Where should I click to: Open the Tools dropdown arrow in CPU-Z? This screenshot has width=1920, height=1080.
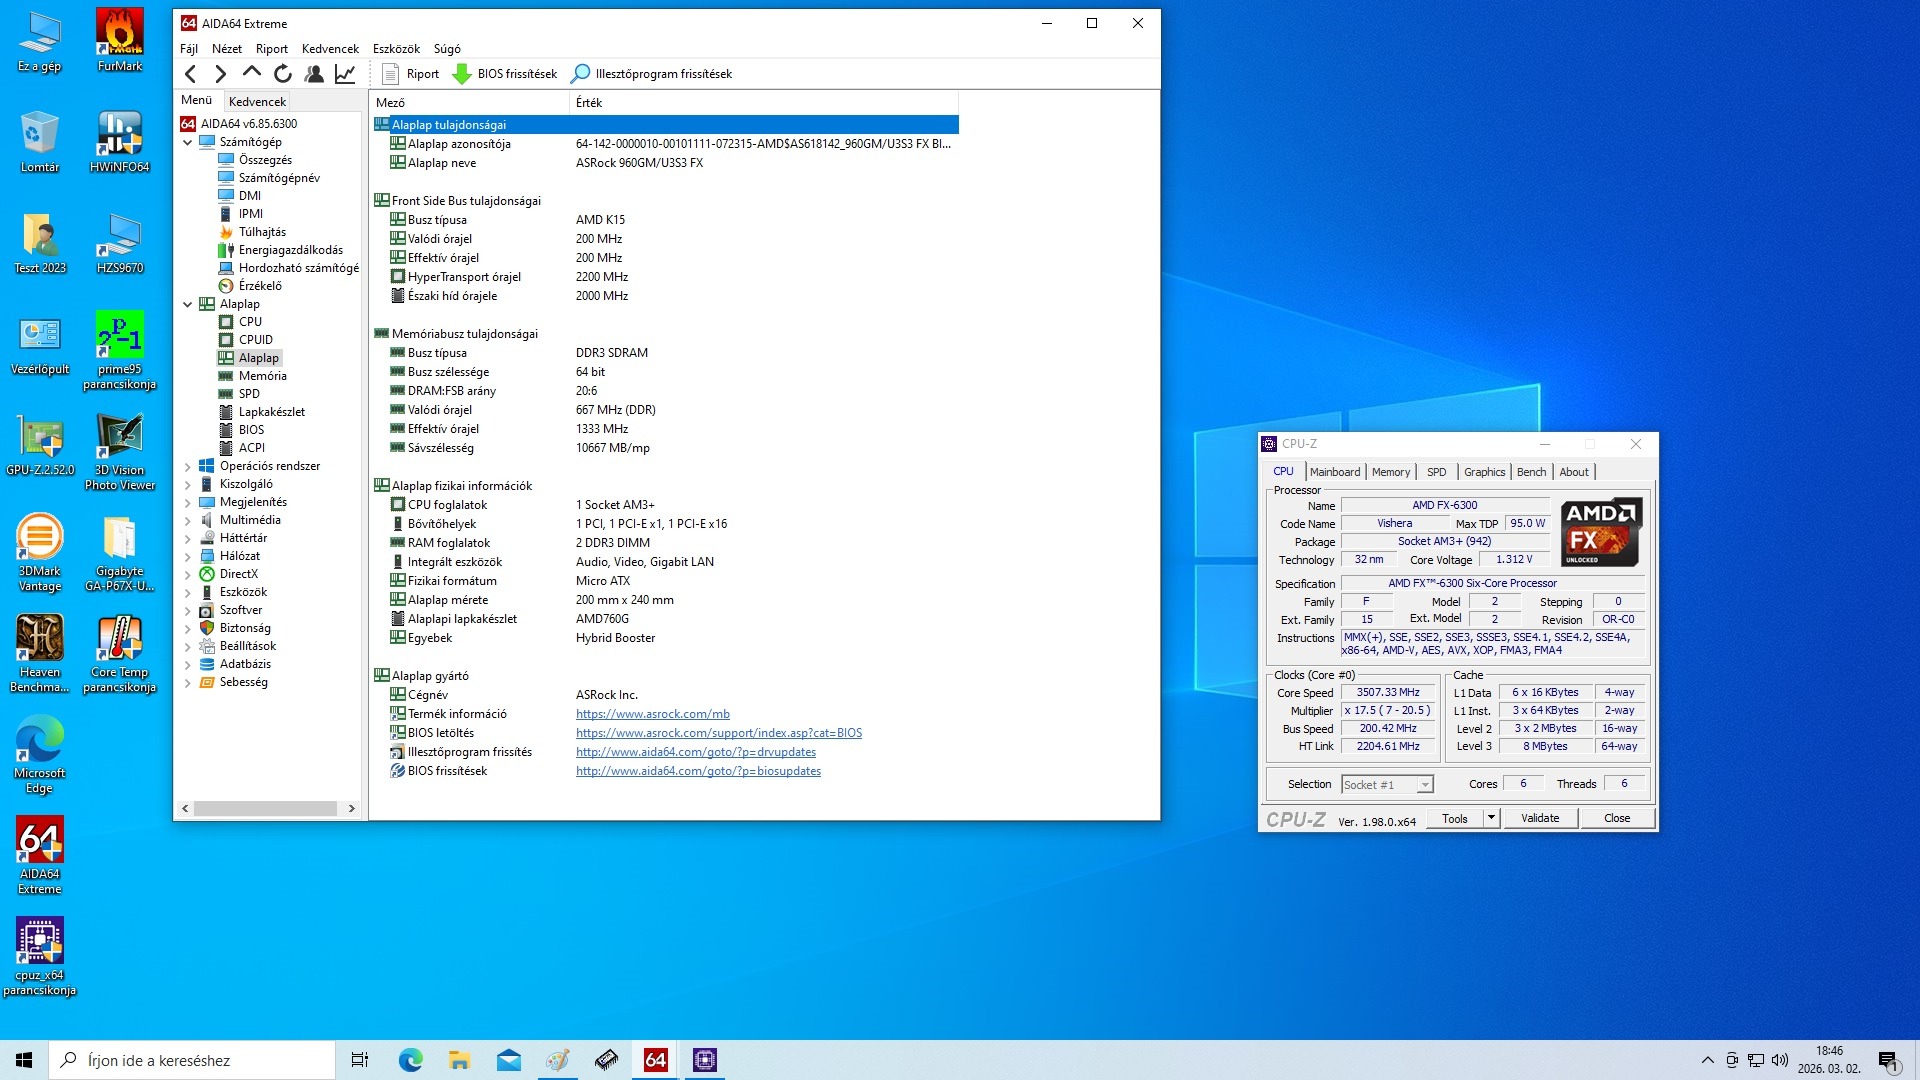1491,818
